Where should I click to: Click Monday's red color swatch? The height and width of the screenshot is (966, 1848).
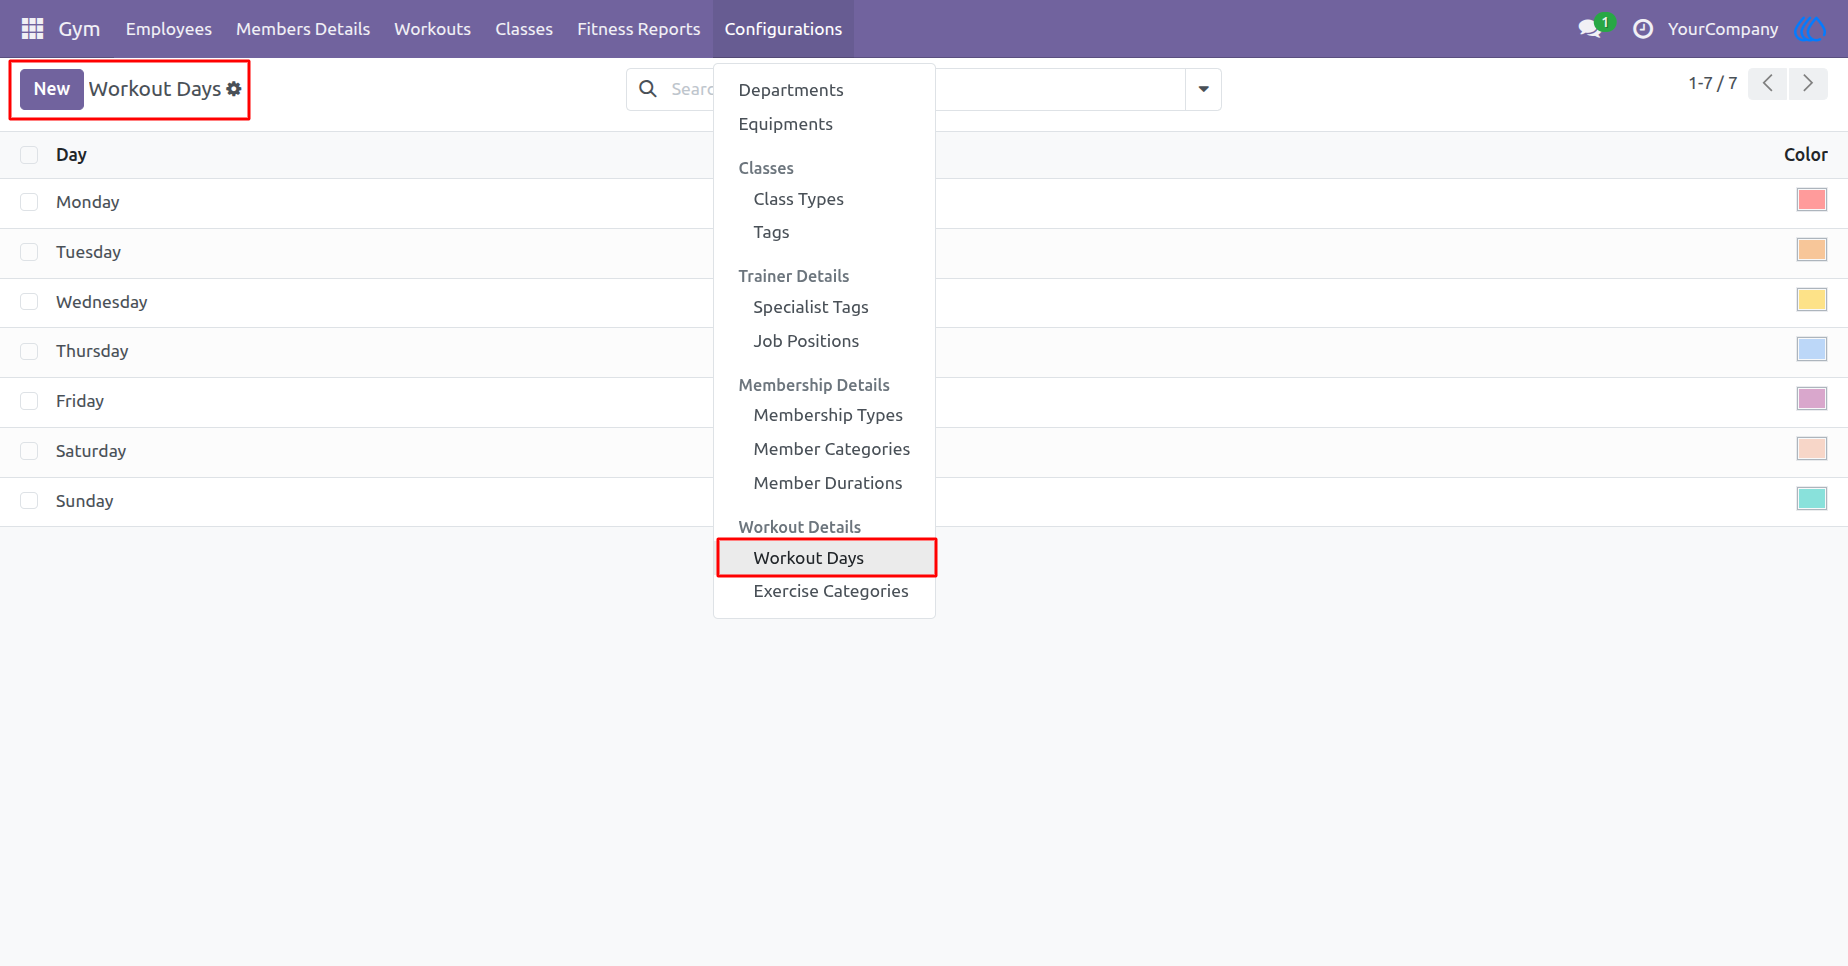[x=1811, y=200]
